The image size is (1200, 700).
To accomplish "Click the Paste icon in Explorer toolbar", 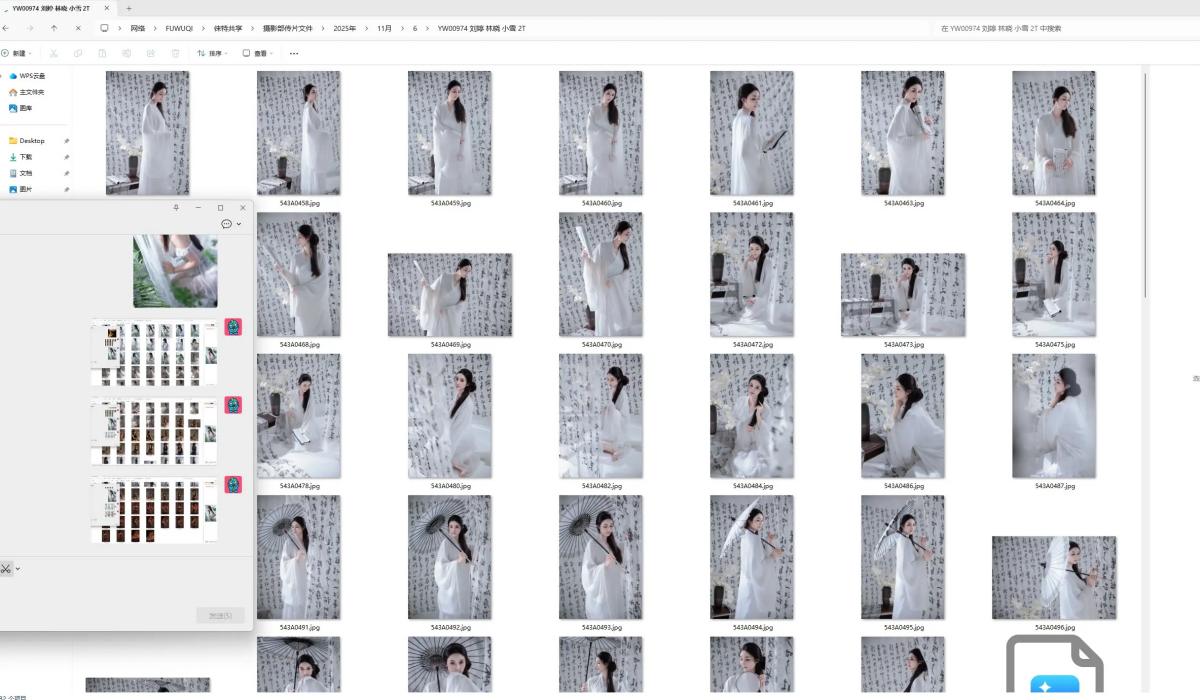I will coord(102,53).
